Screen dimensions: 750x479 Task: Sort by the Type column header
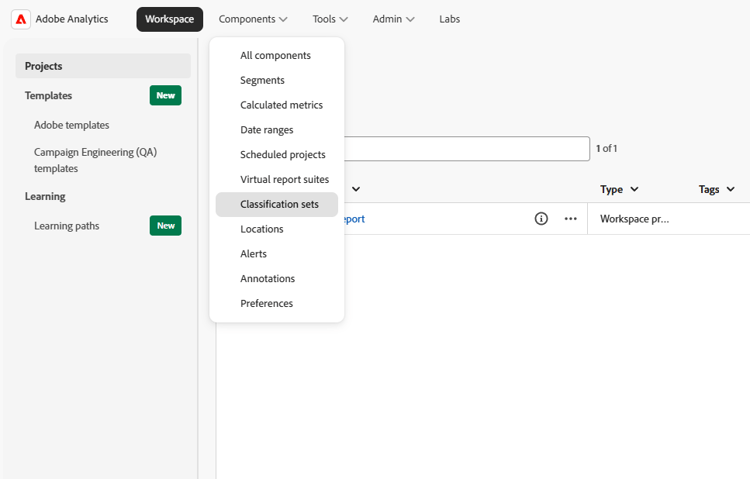pos(619,189)
